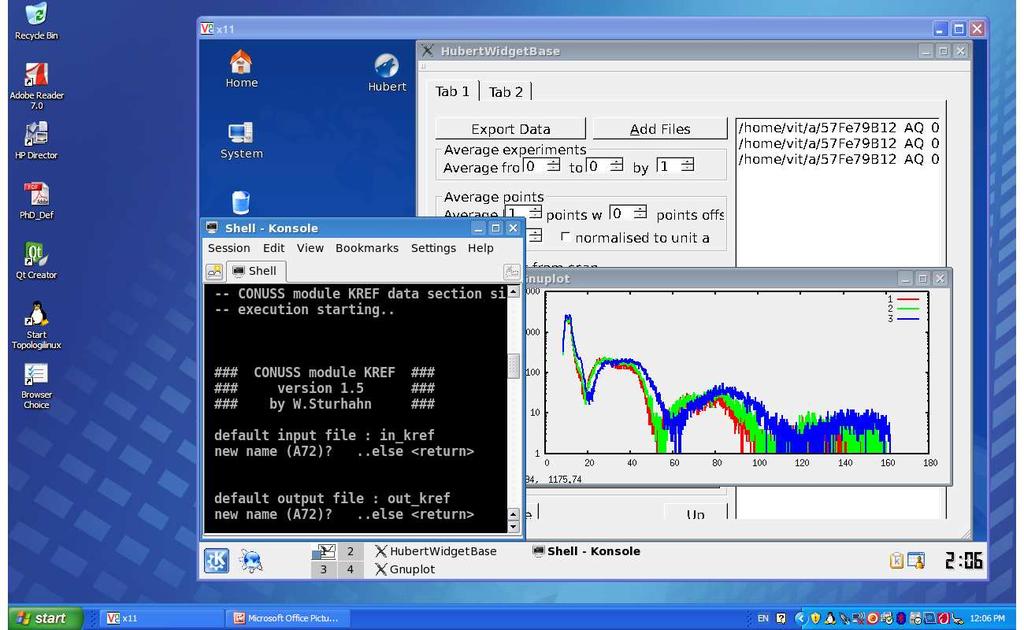Select first file row in the file list

[839, 127]
